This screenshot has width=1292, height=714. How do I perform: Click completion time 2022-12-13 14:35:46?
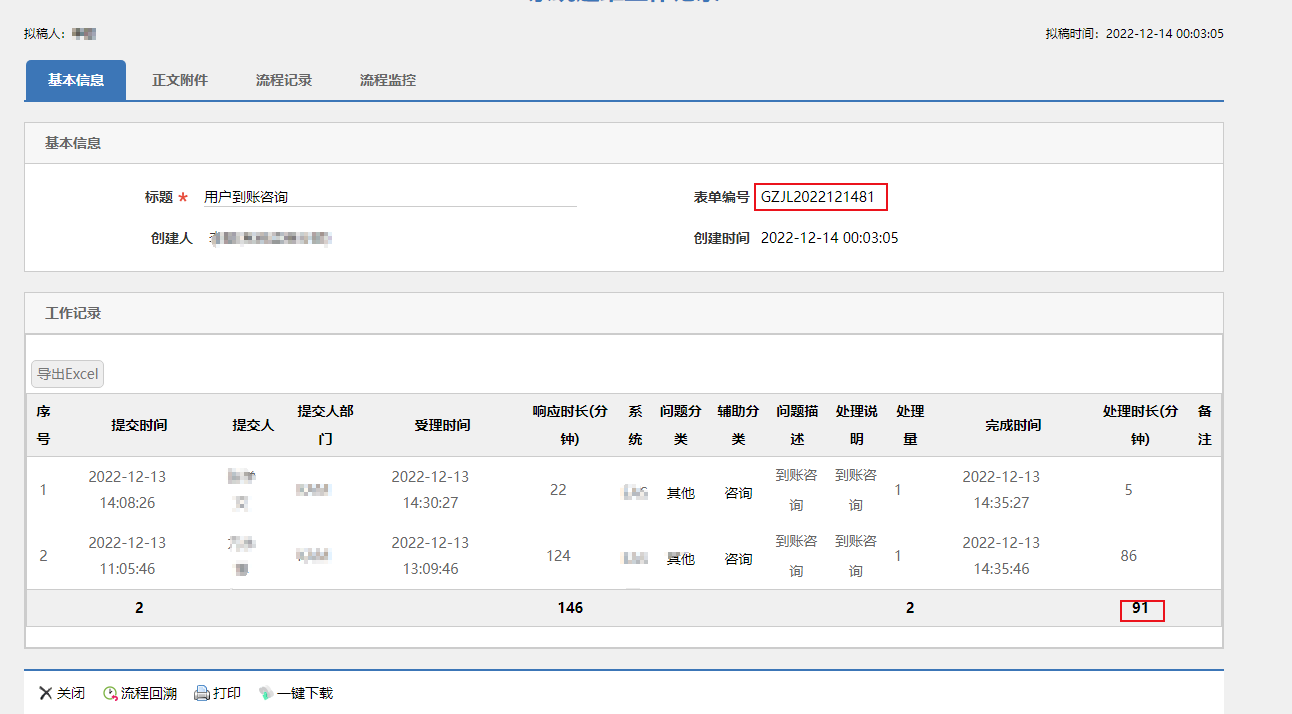coord(1001,556)
